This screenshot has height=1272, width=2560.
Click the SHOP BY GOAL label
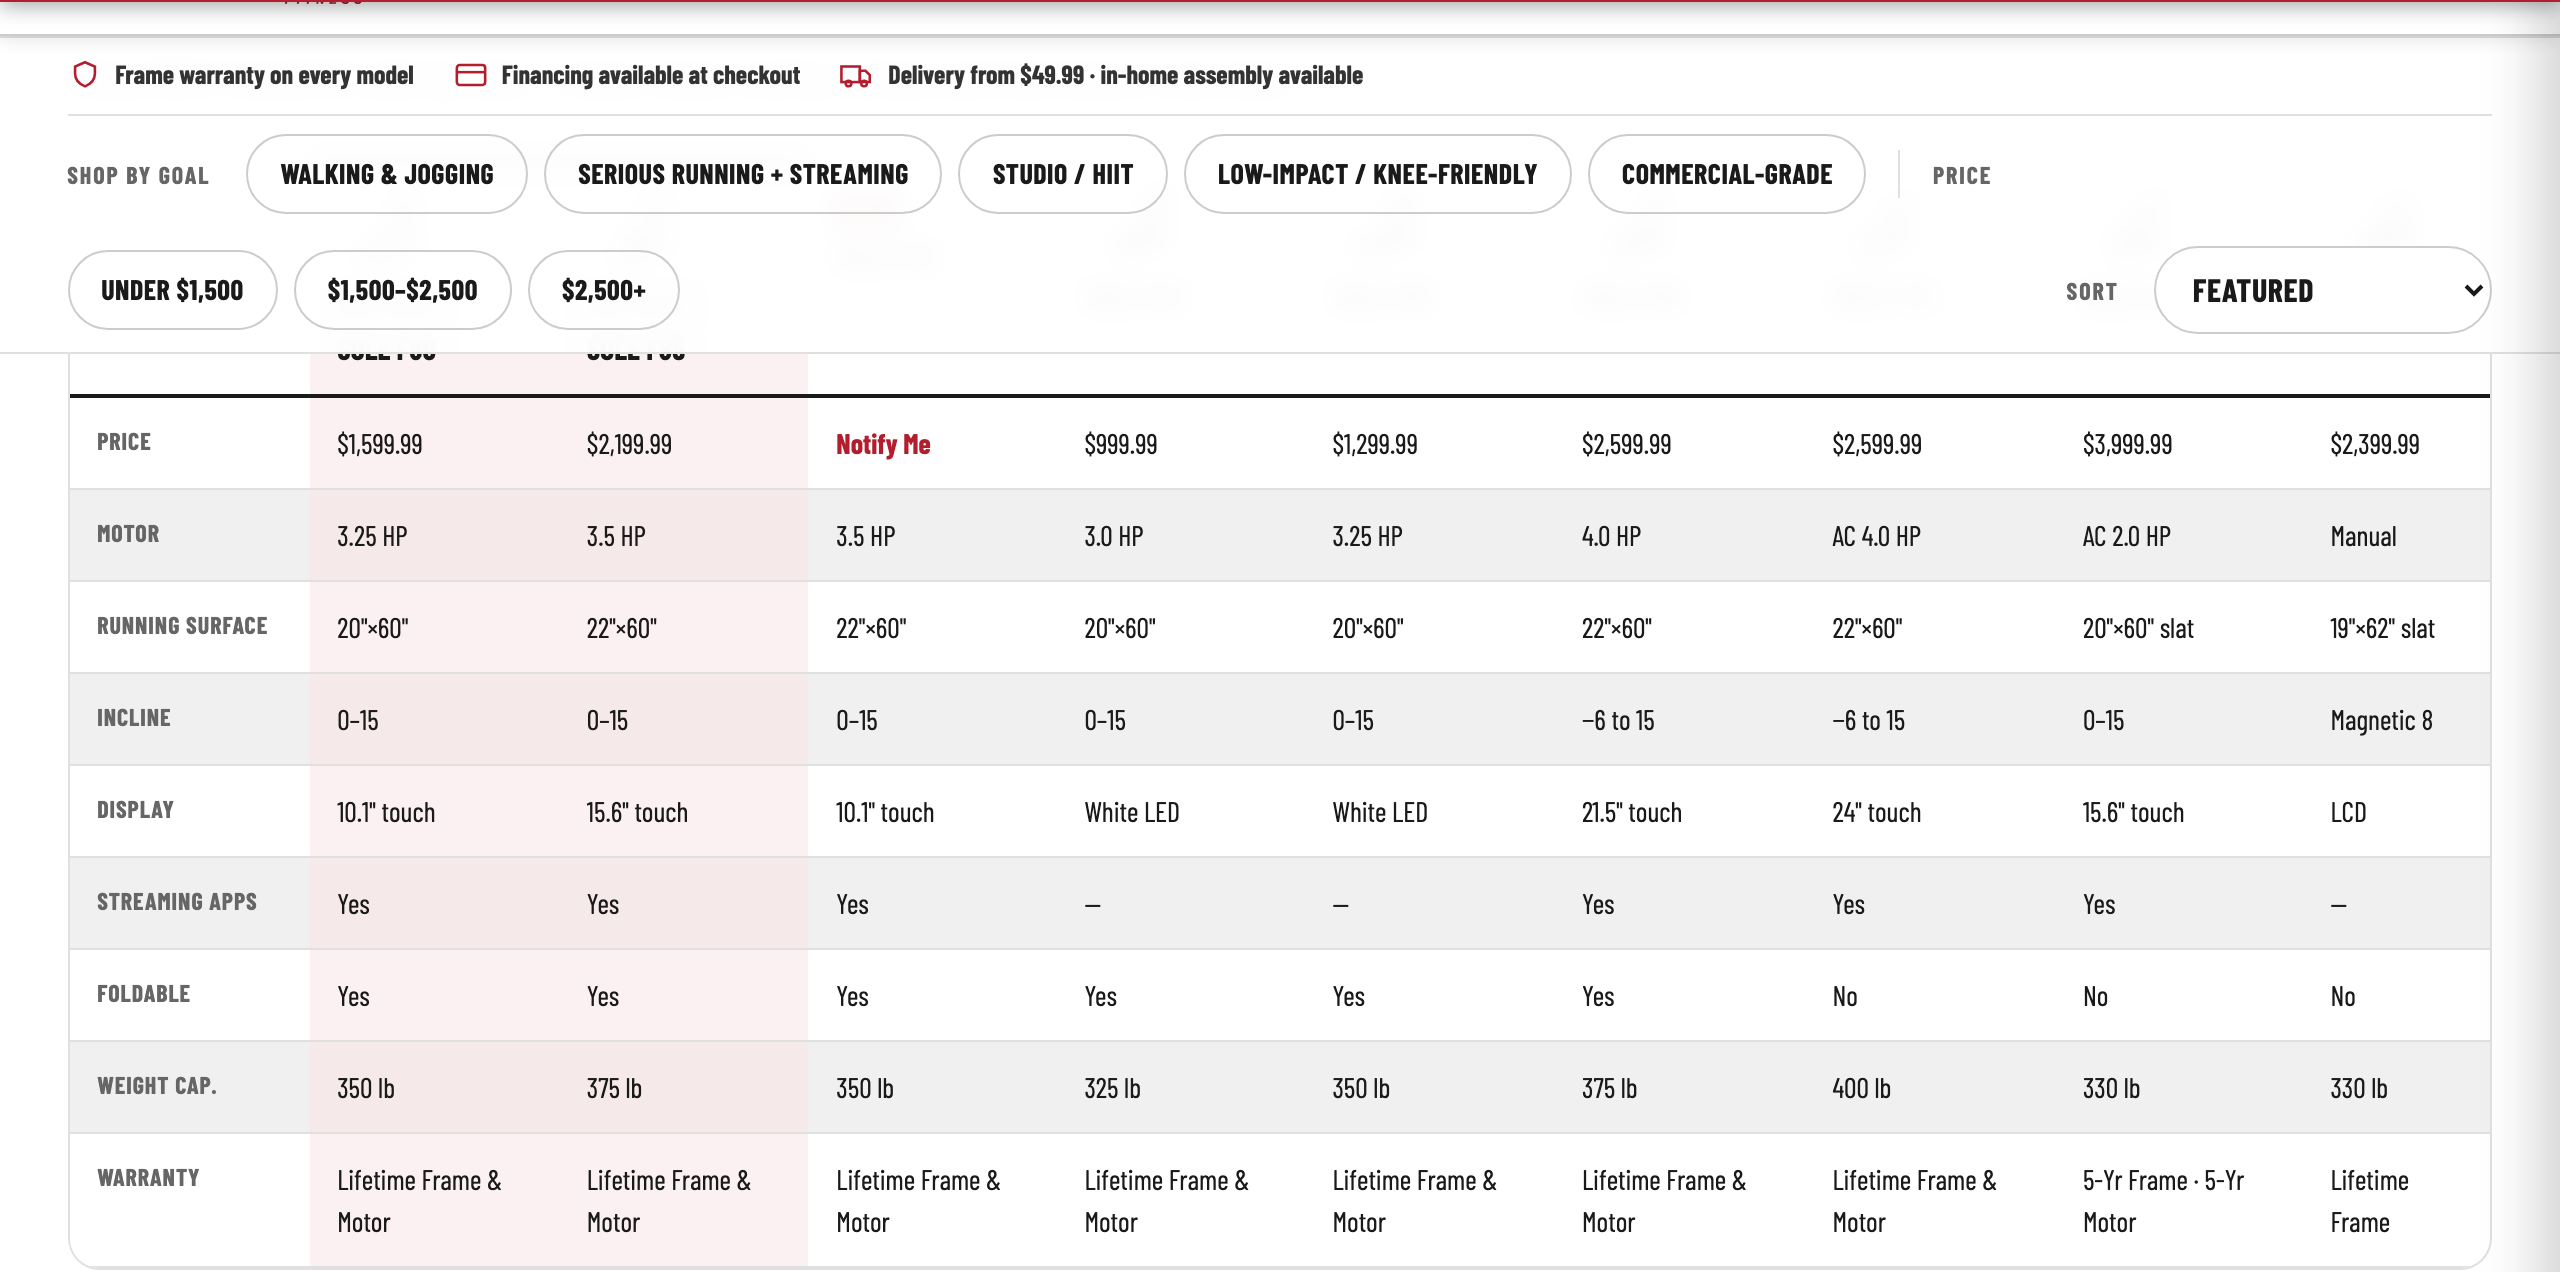click(x=138, y=176)
